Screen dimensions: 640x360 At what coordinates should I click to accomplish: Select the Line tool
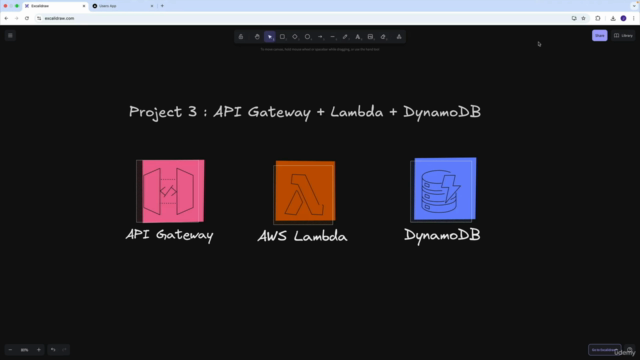point(333,37)
